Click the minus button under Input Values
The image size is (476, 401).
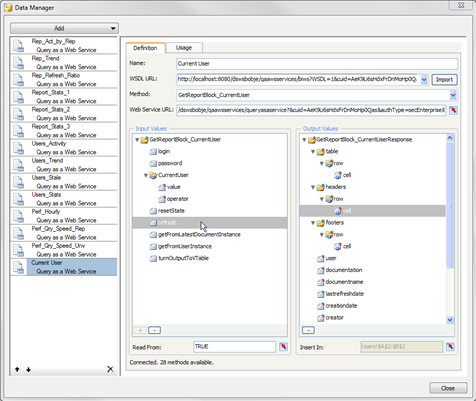pos(154,330)
